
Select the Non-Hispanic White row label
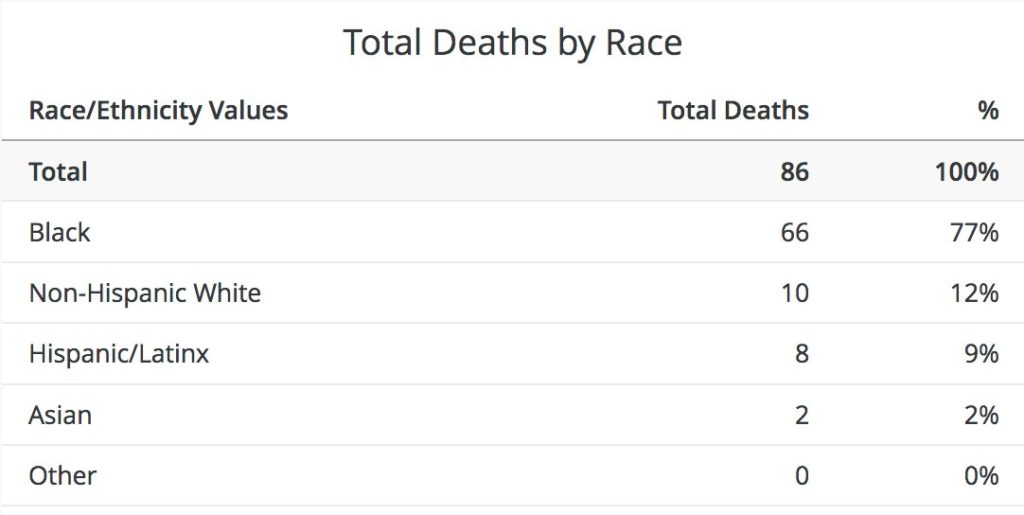click(x=145, y=293)
